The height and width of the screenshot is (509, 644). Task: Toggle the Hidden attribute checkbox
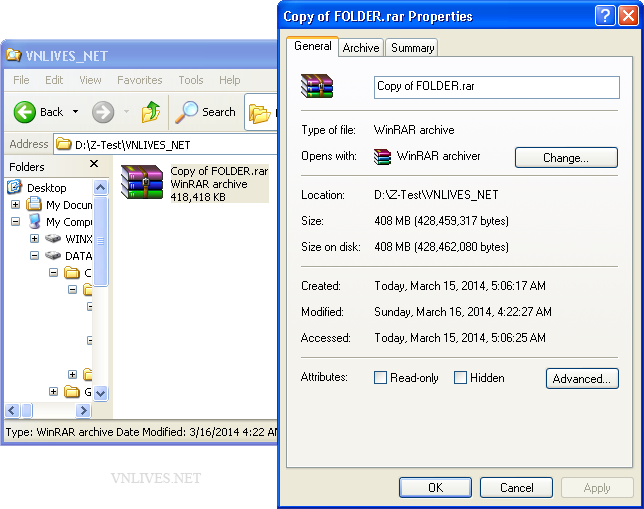point(460,378)
